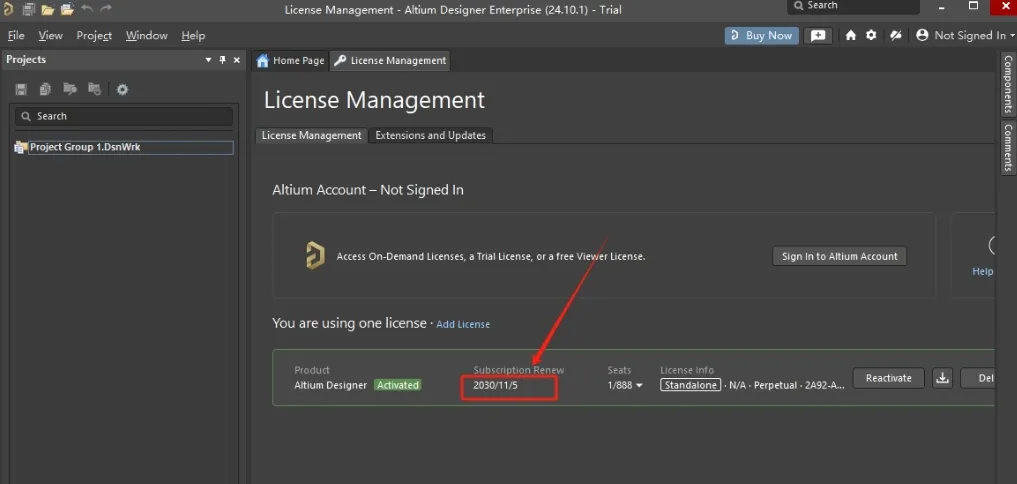Click the Project Group workspace icon
This screenshot has width=1017, height=484.
[x=20, y=148]
